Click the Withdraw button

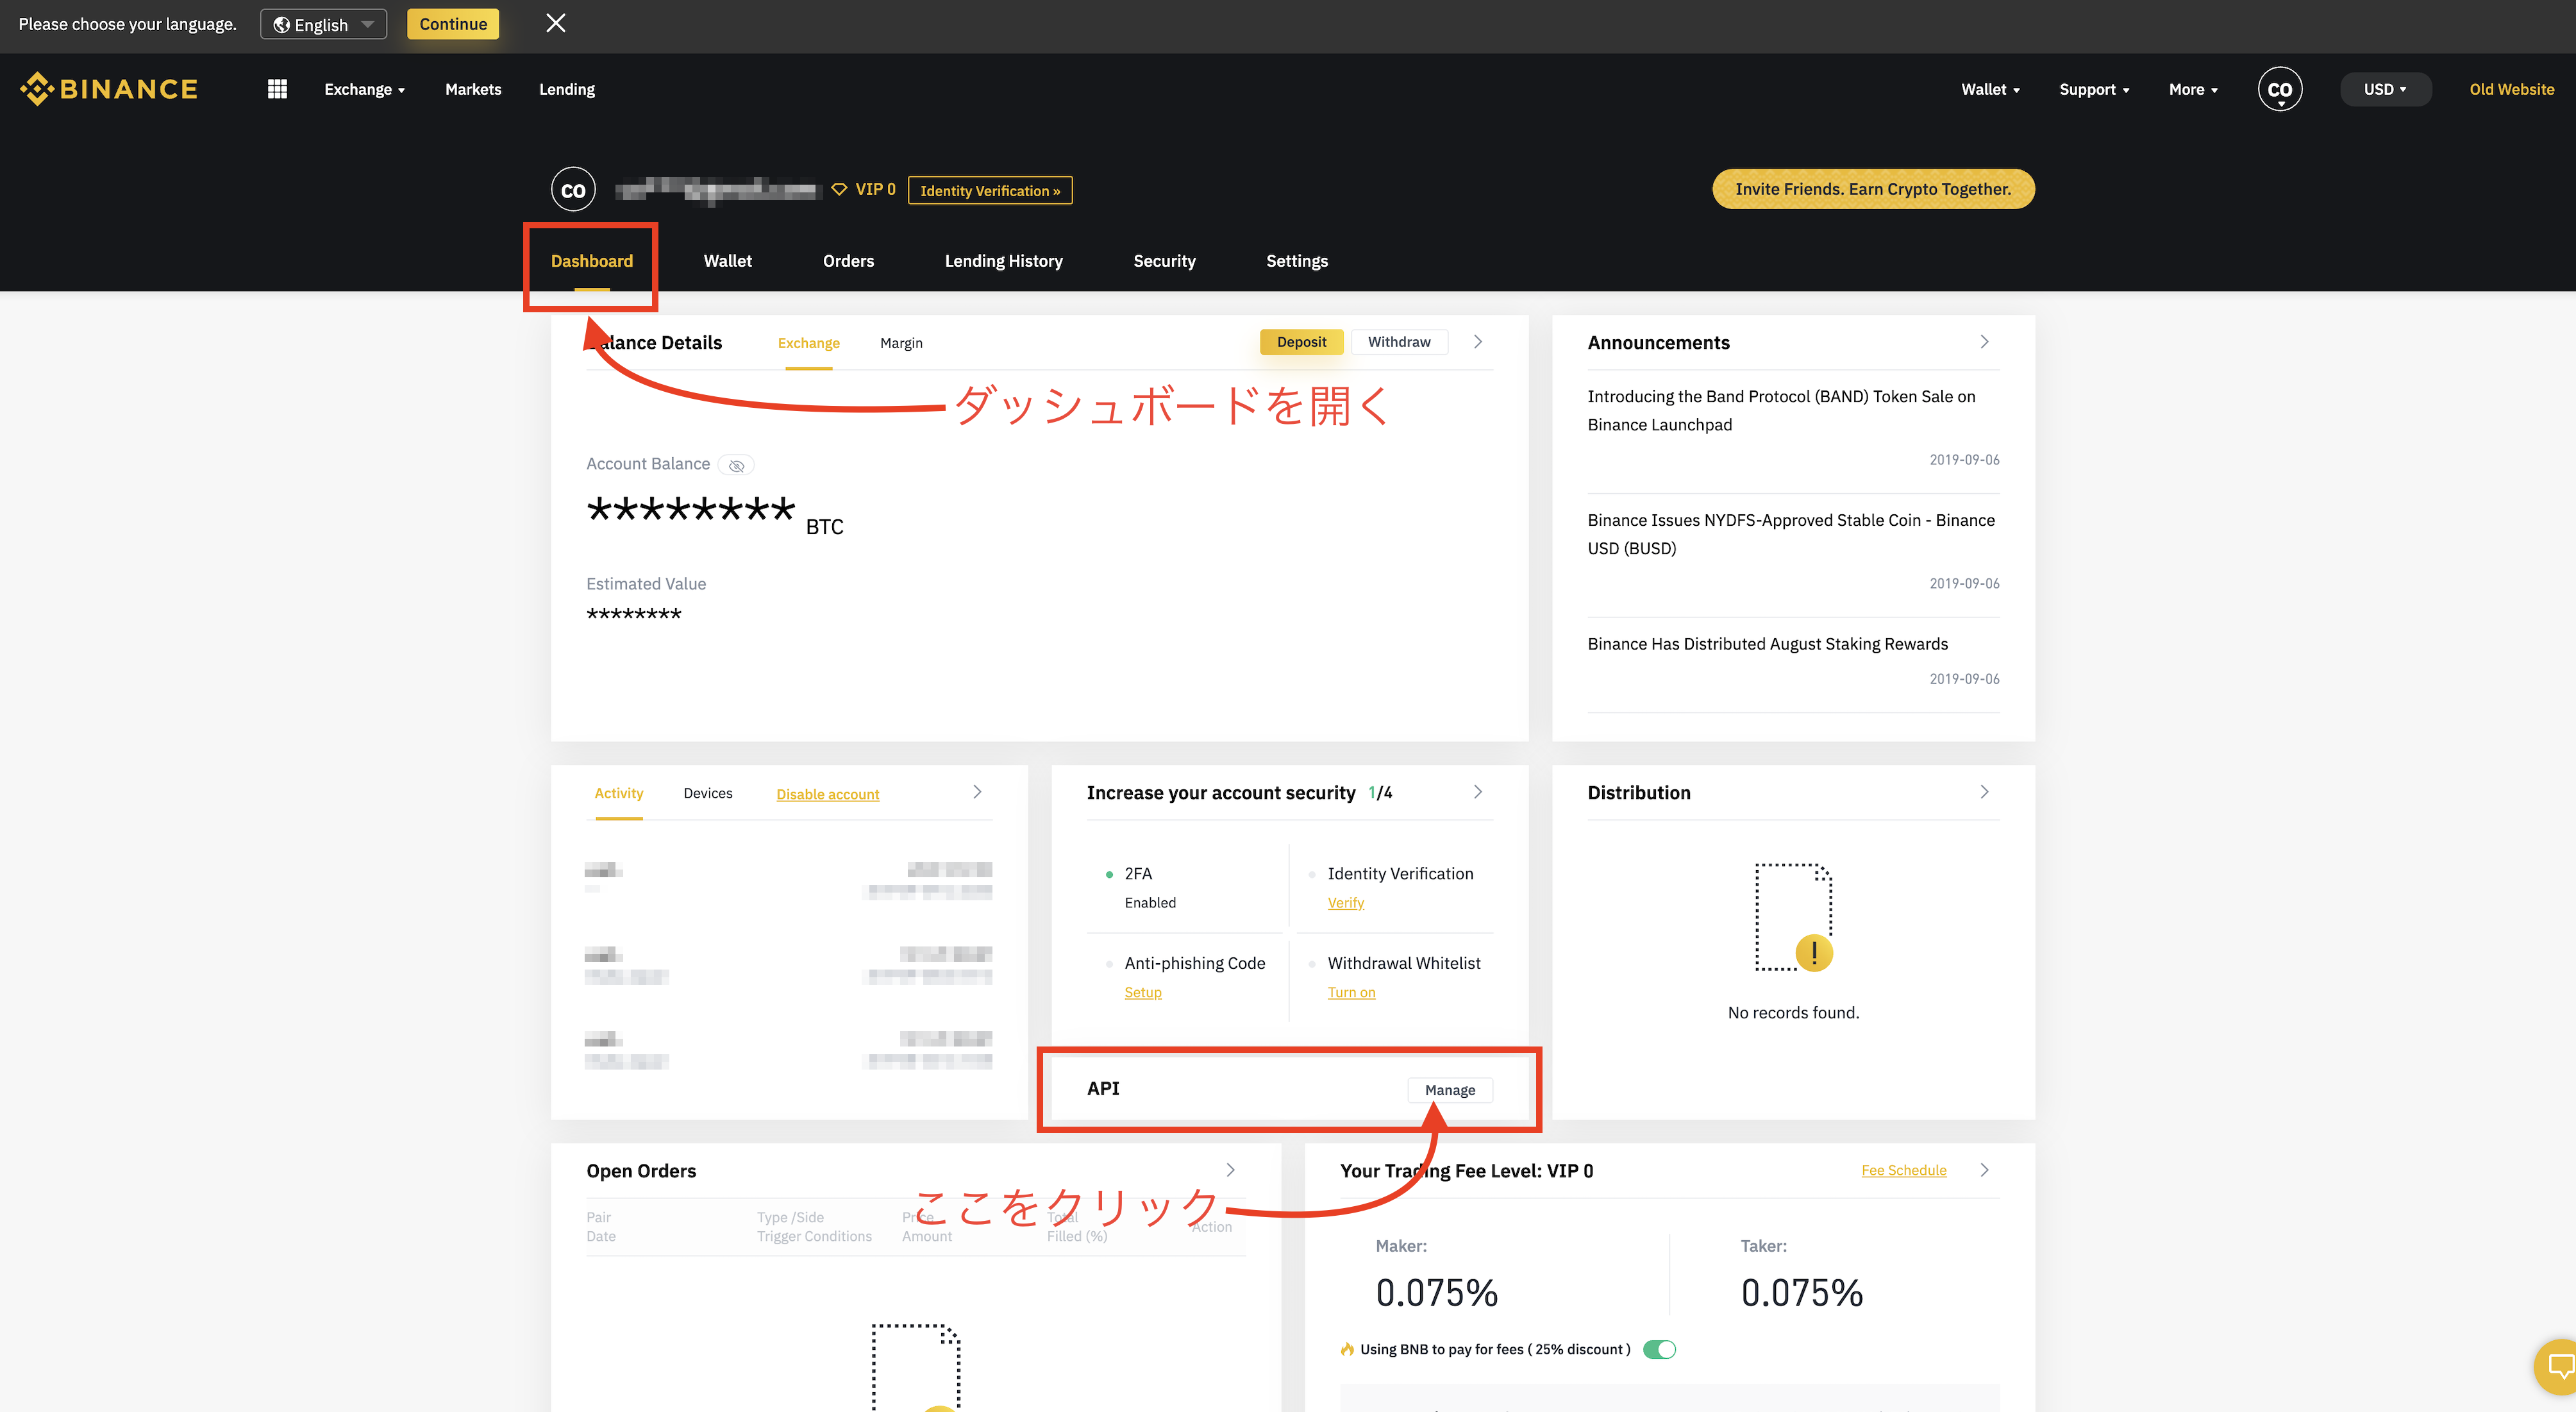coord(1399,342)
